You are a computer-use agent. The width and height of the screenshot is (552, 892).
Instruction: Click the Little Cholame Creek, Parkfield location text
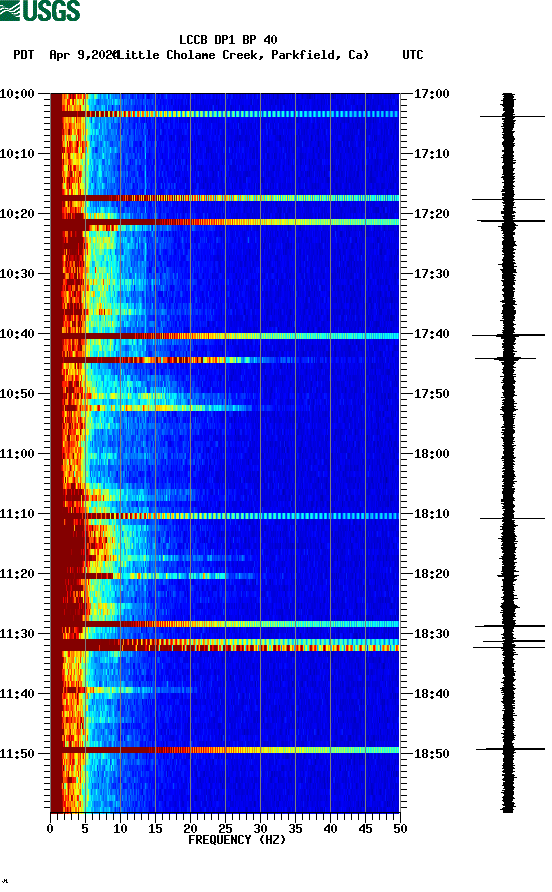coord(241,55)
